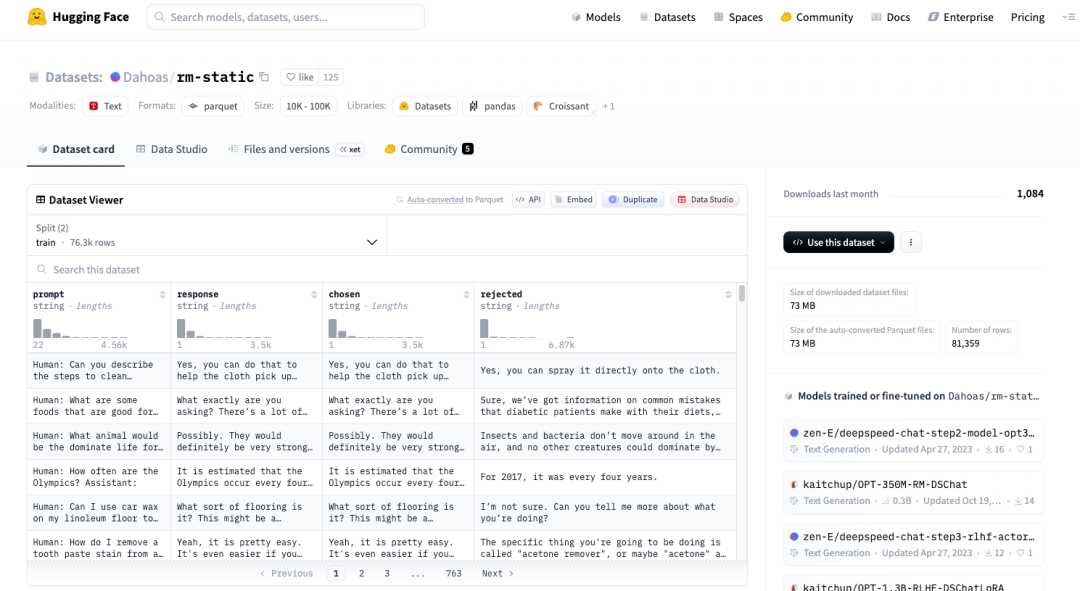Jump to page 763
The height and width of the screenshot is (591, 1080).
[x=453, y=573]
